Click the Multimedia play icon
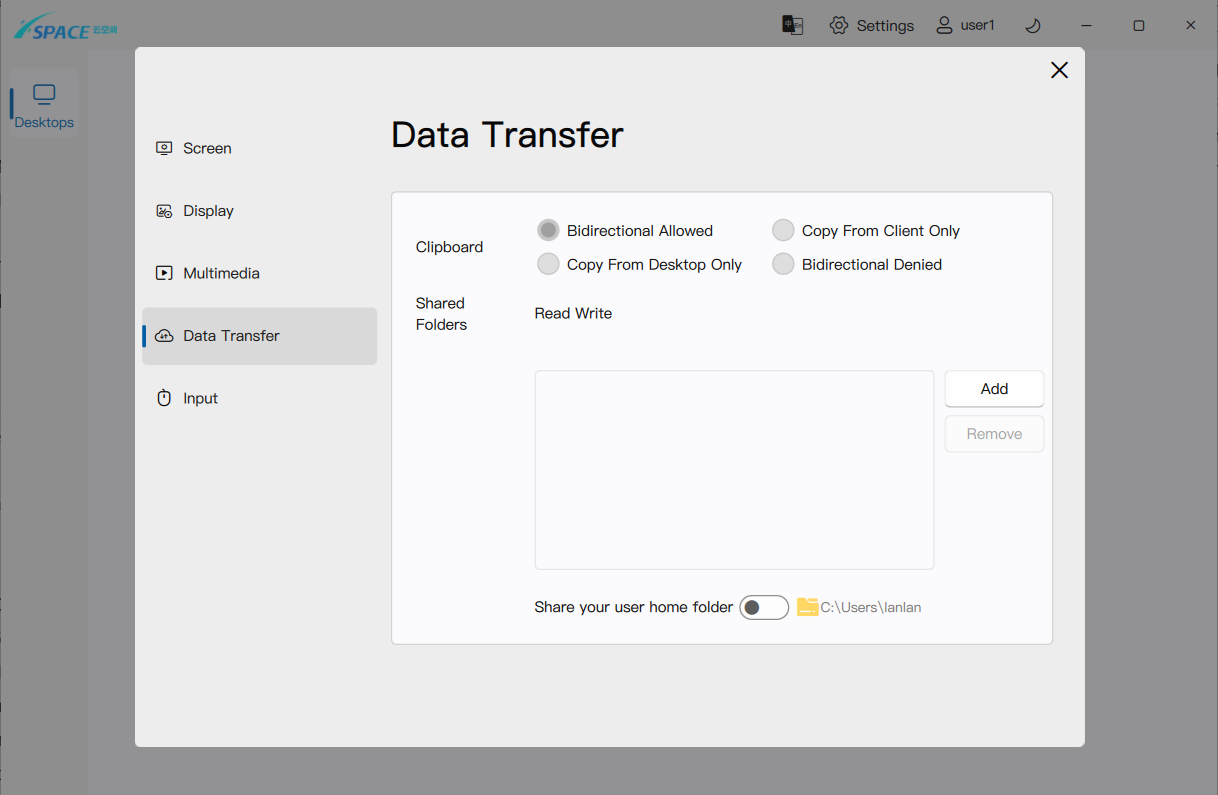Viewport: 1218px width, 795px height. [164, 273]
